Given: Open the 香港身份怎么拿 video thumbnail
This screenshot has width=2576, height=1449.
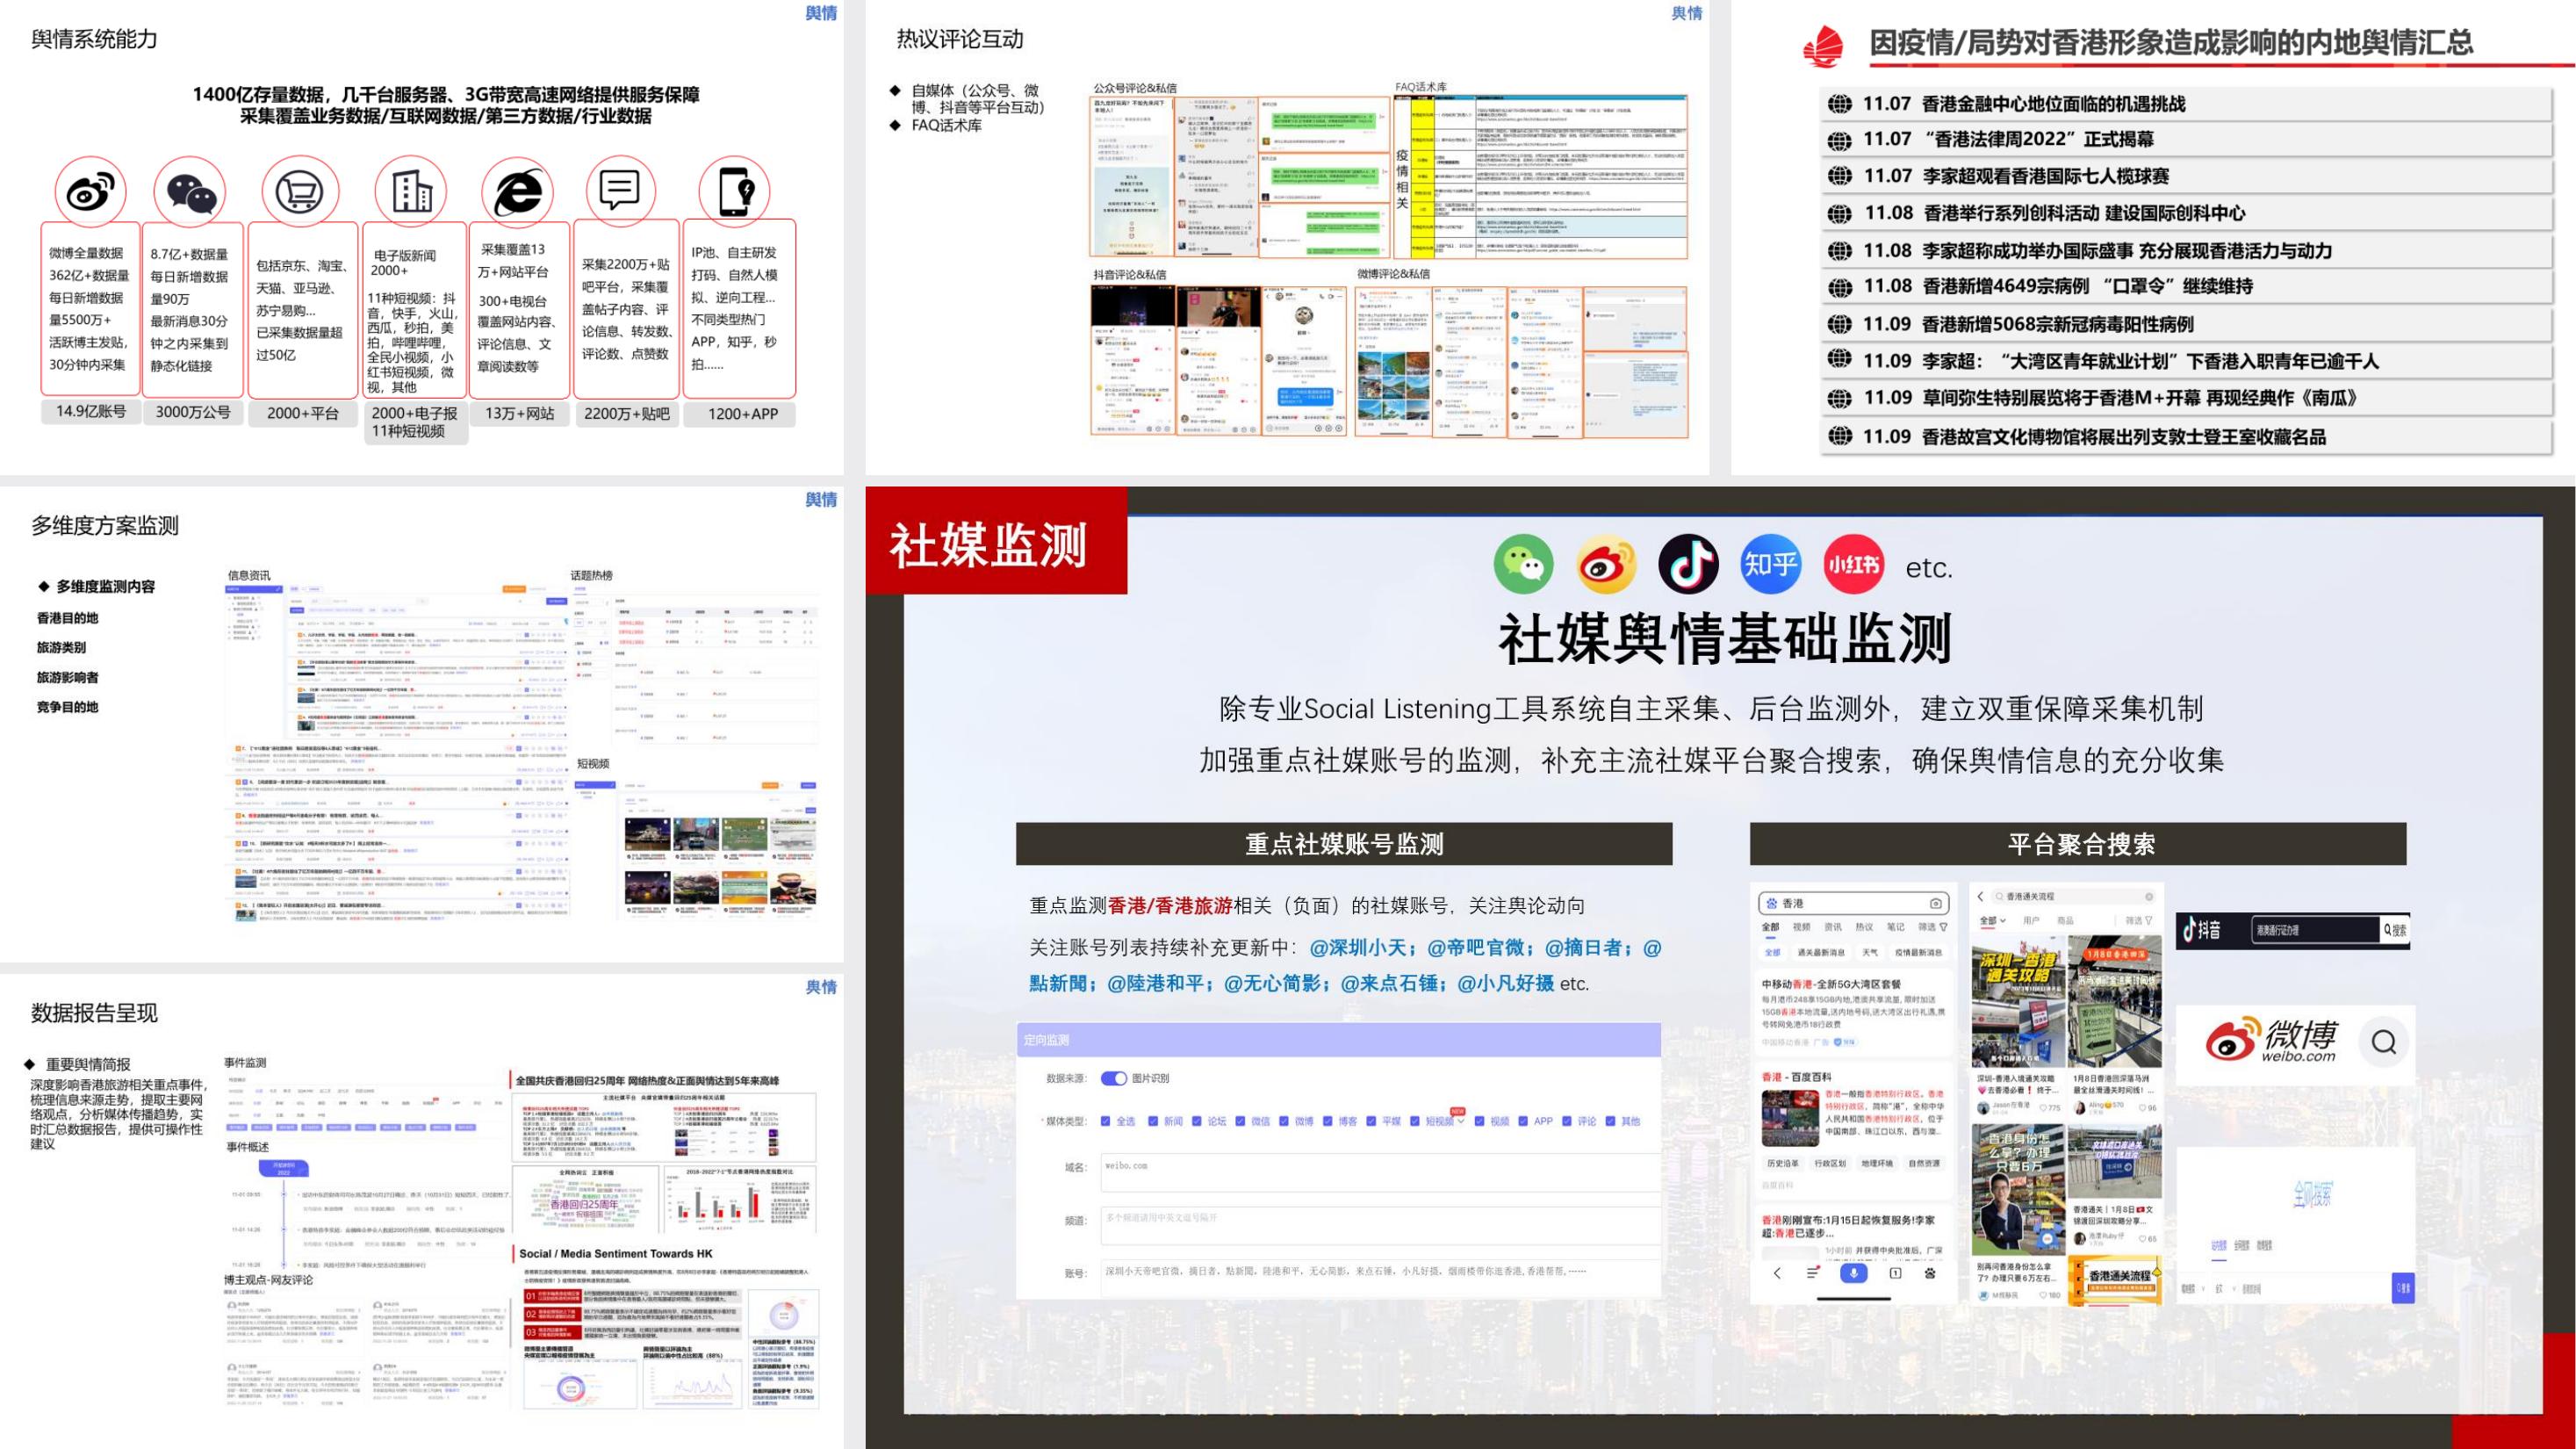Looking at the screenshot, I should [x=2019, y=1190].
